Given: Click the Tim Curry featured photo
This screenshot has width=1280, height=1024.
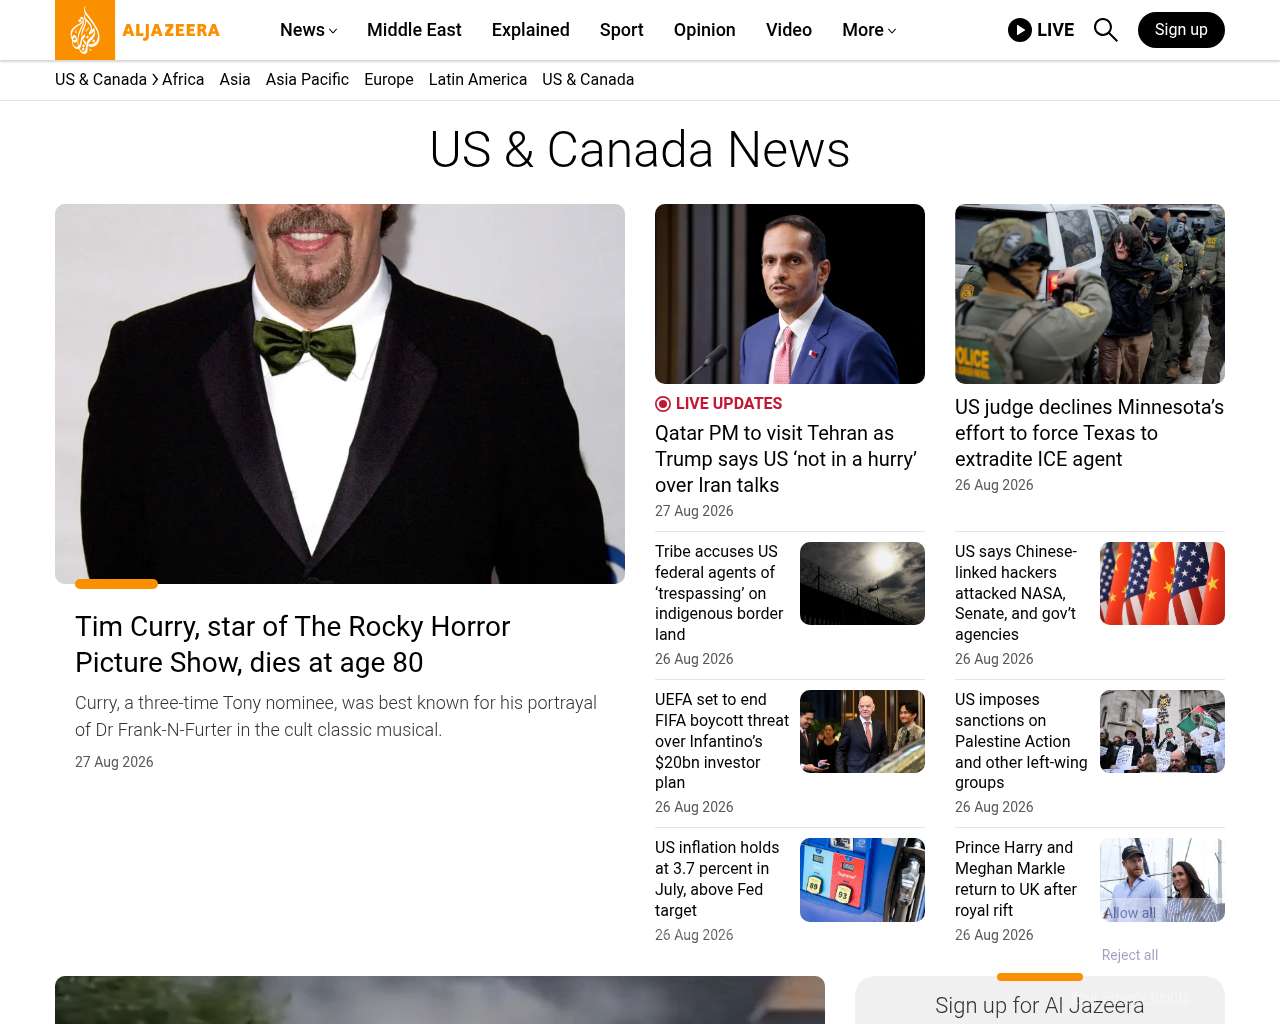Looking at the screenshot, I should tap(340, 394).
